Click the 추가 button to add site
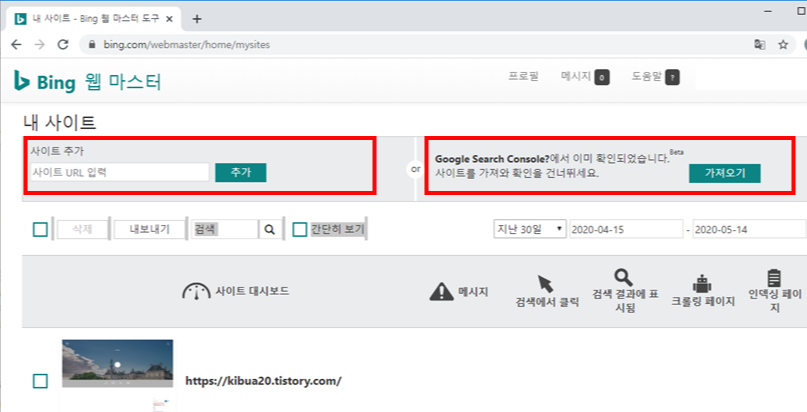 (x=241, y=172)
